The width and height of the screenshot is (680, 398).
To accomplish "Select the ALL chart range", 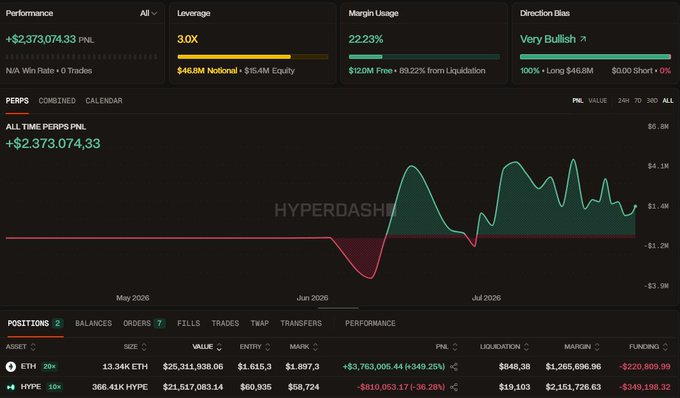I will (668, 101).
